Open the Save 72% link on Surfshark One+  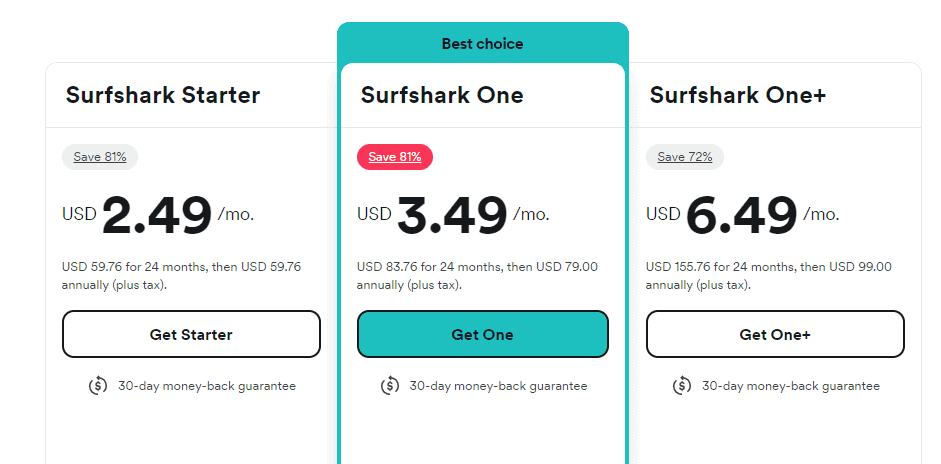pyautogui.click(x=685, y=157)
